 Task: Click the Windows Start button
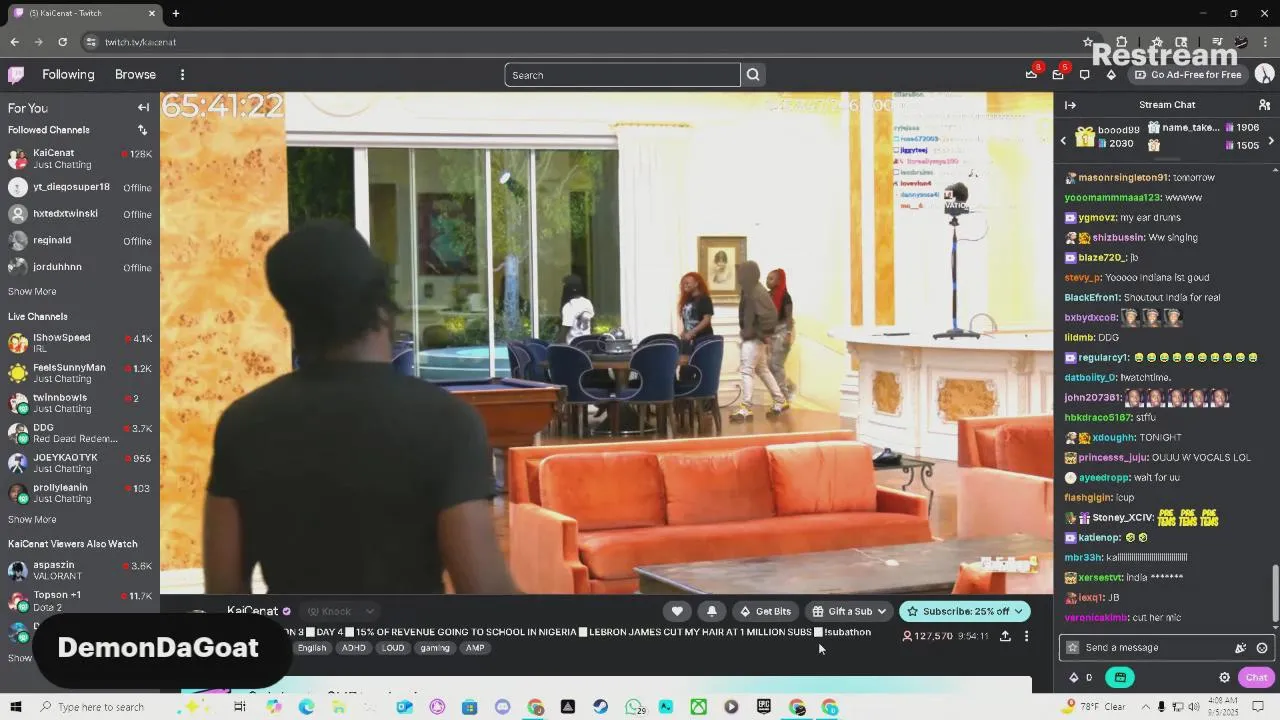pyautogui.click(x=16, y=707)
